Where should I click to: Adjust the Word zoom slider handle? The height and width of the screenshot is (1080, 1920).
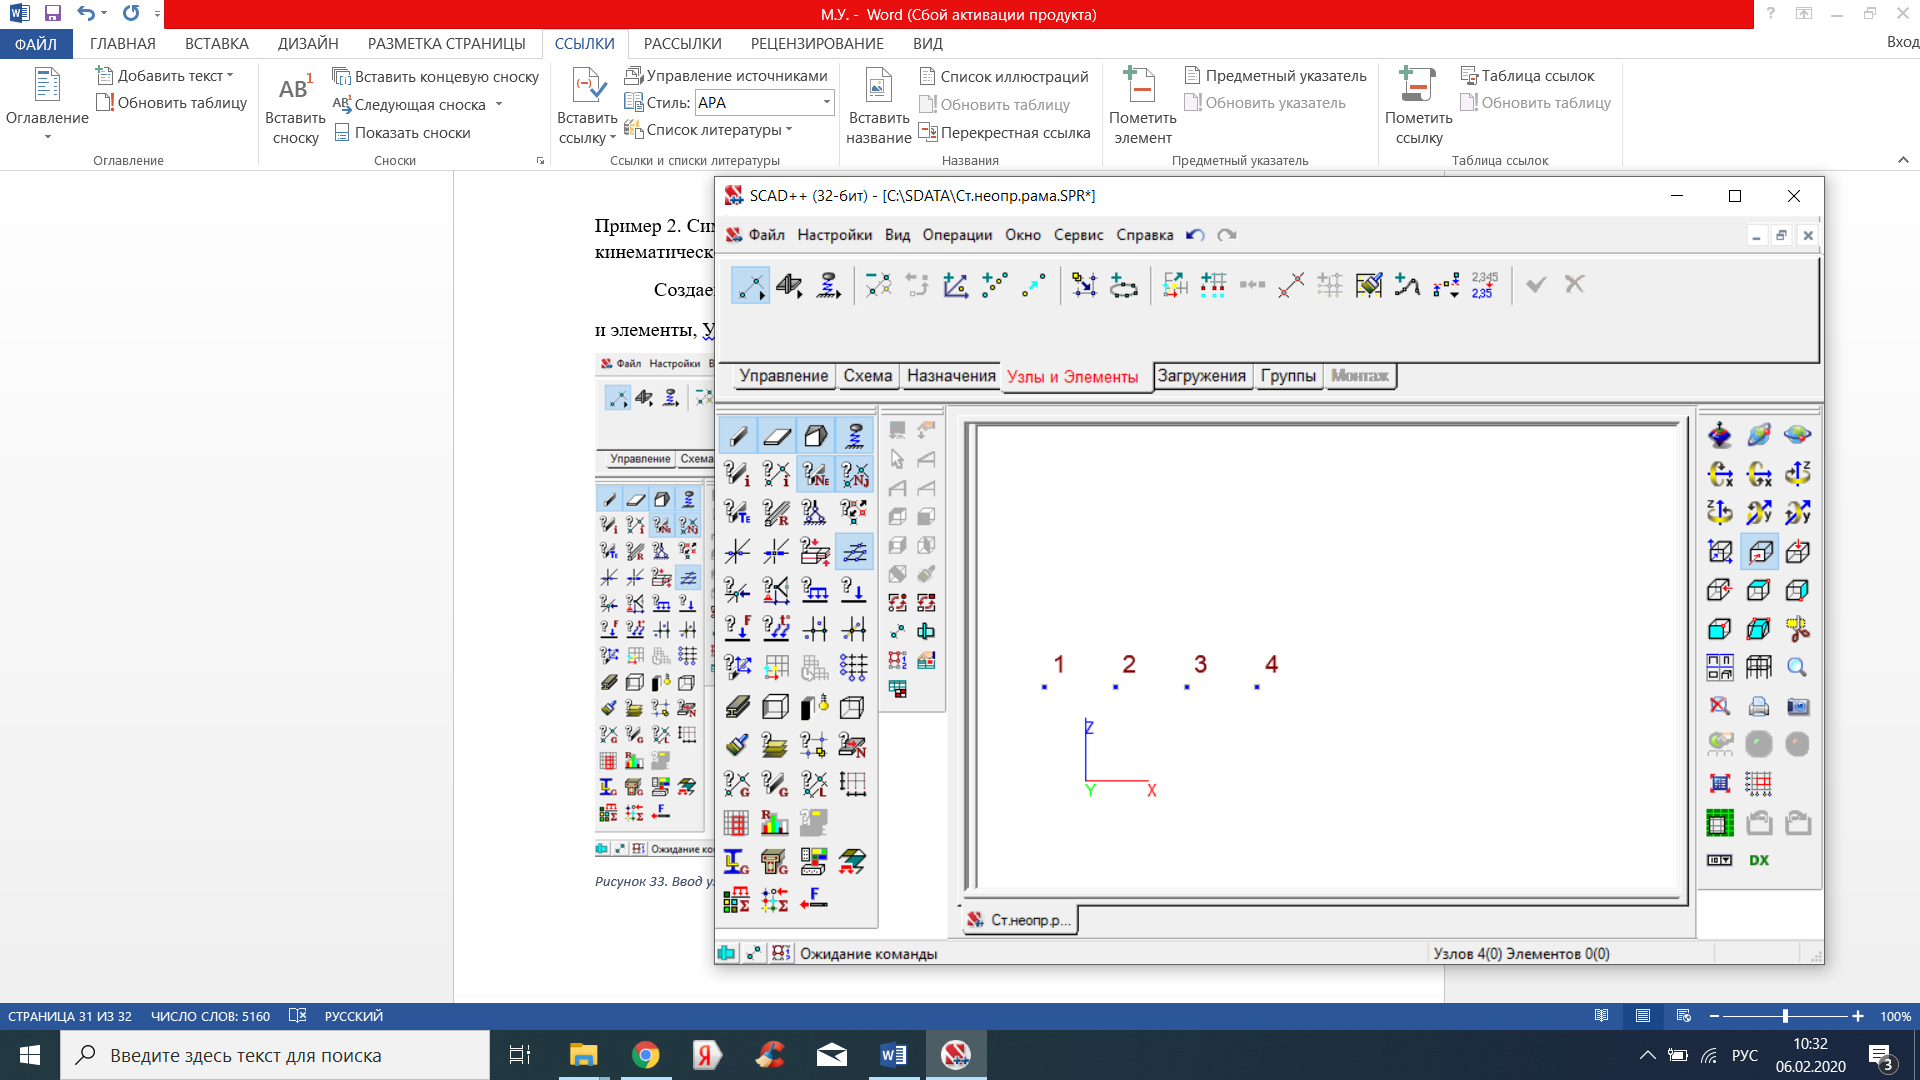[x=1785, y=1016]
